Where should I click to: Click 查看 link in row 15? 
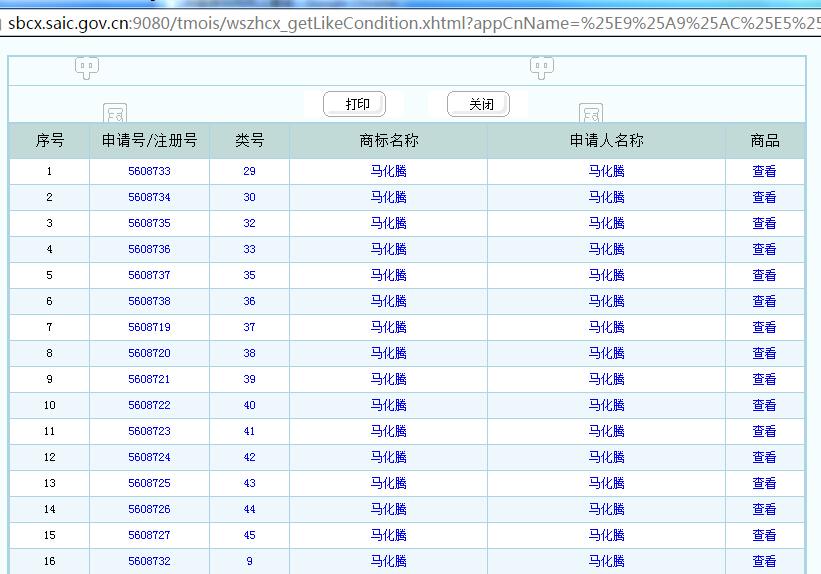764,535
